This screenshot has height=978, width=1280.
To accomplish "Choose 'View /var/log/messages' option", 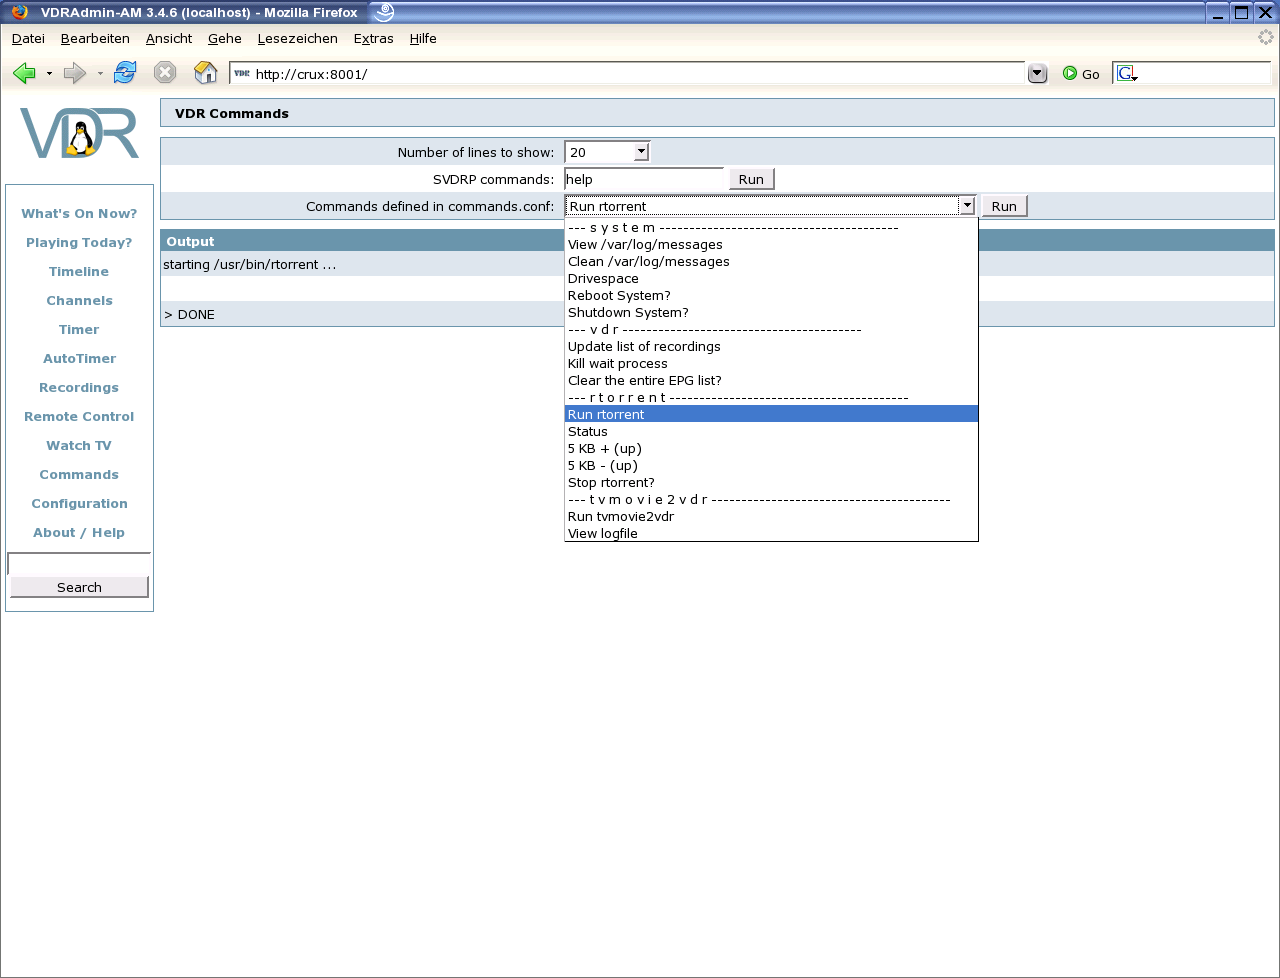I will click(645, 245).
